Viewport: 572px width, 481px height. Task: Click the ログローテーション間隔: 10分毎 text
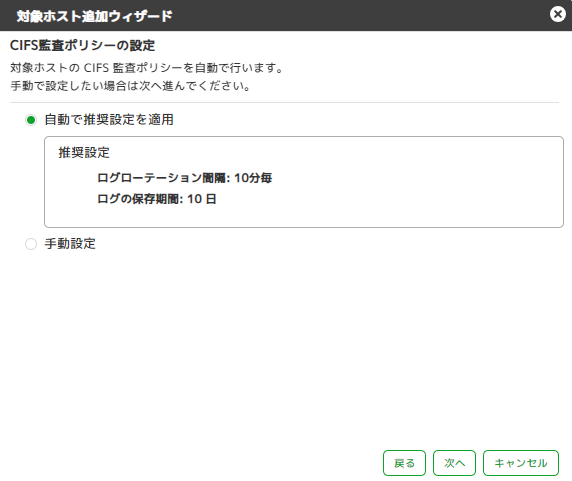[185, 178]
